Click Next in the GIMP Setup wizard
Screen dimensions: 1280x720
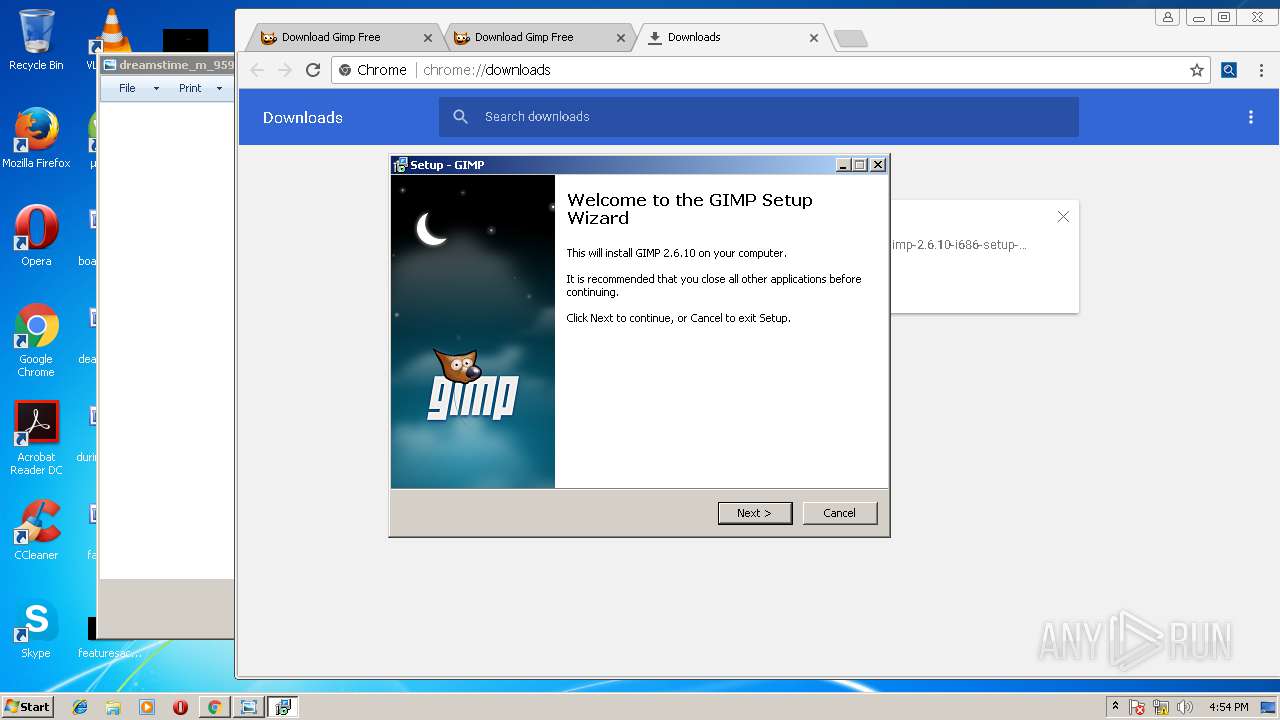[755, 513]
